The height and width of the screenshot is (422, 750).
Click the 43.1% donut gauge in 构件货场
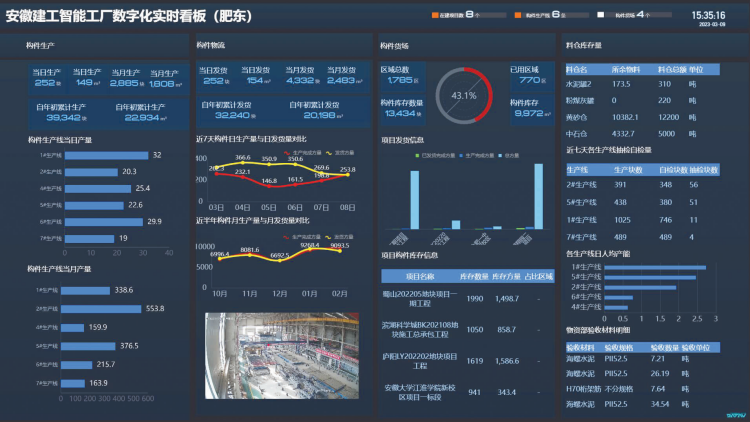464,95
